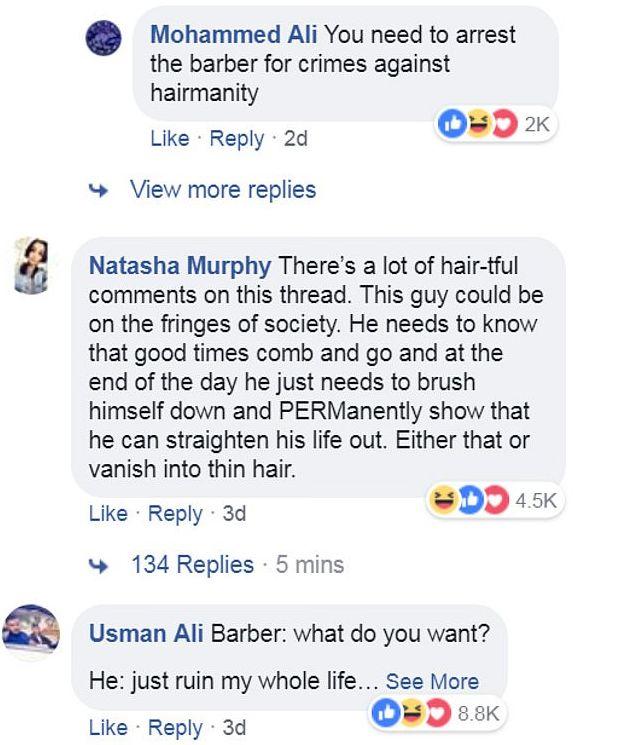
Task: Like Natasha Murphy's comment
Action: [x=108, y=514]
